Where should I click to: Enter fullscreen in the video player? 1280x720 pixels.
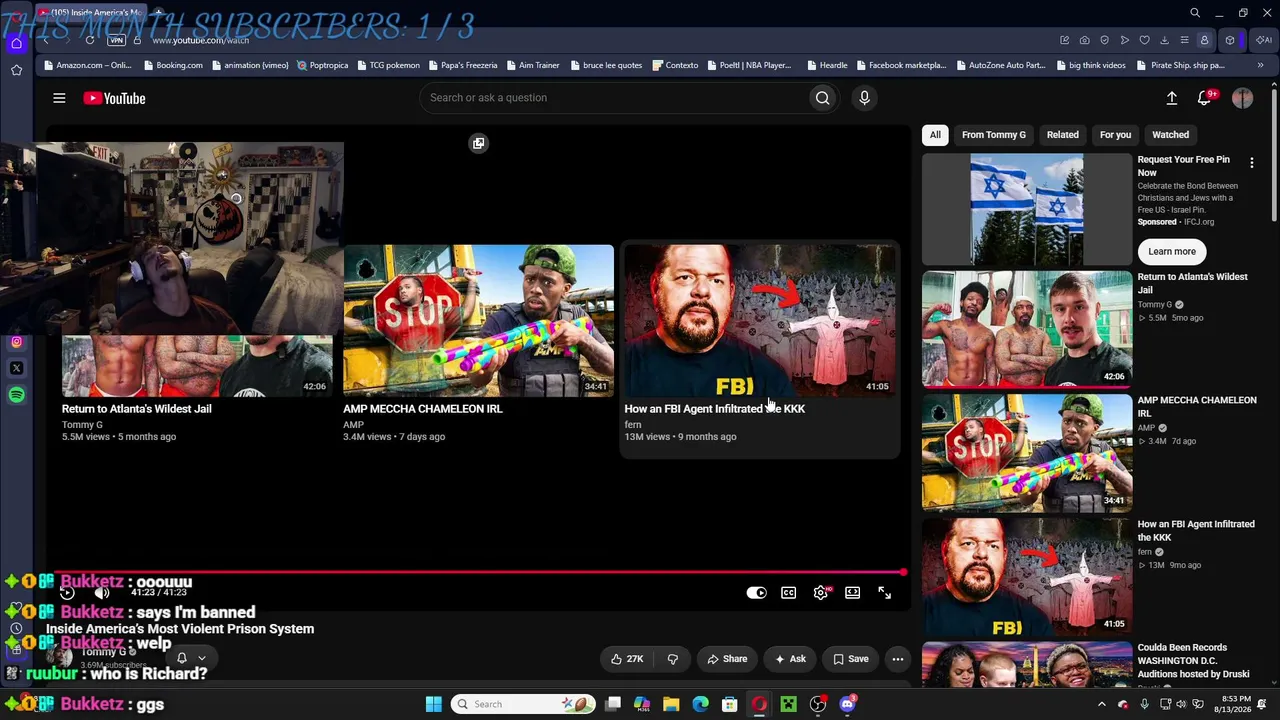pos(885,593)
